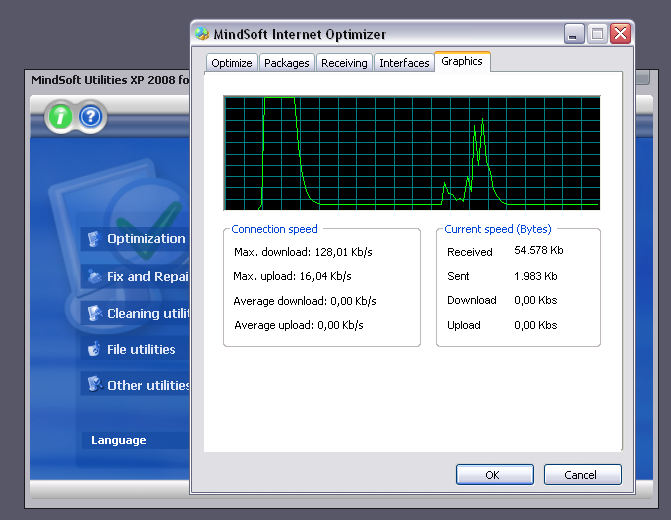The image size is (671, 520).
Task: Switch to the Optimize tab
Action: [232, 63]
